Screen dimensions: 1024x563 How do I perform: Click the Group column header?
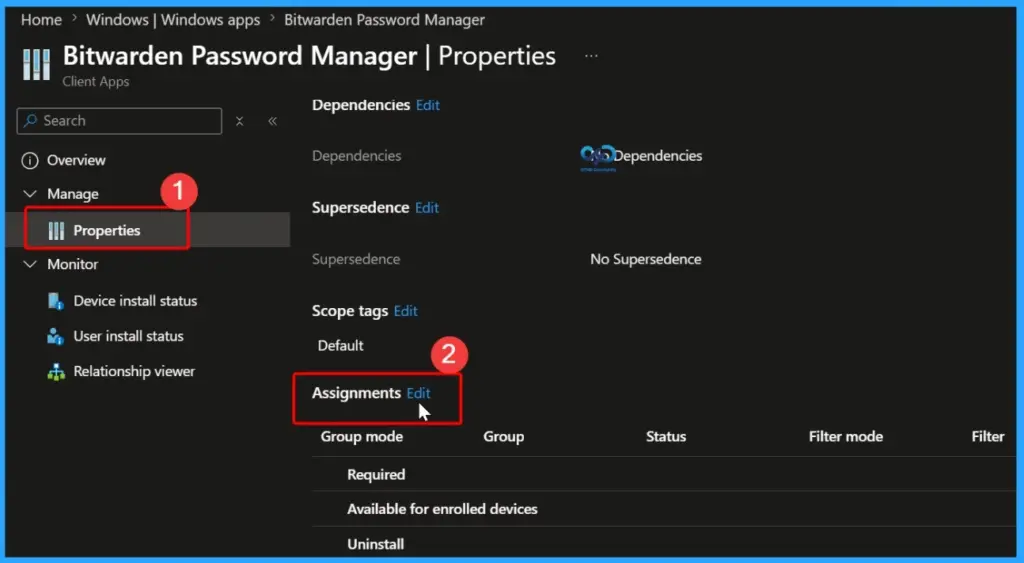pyautogui.click(x=504, y=437)
